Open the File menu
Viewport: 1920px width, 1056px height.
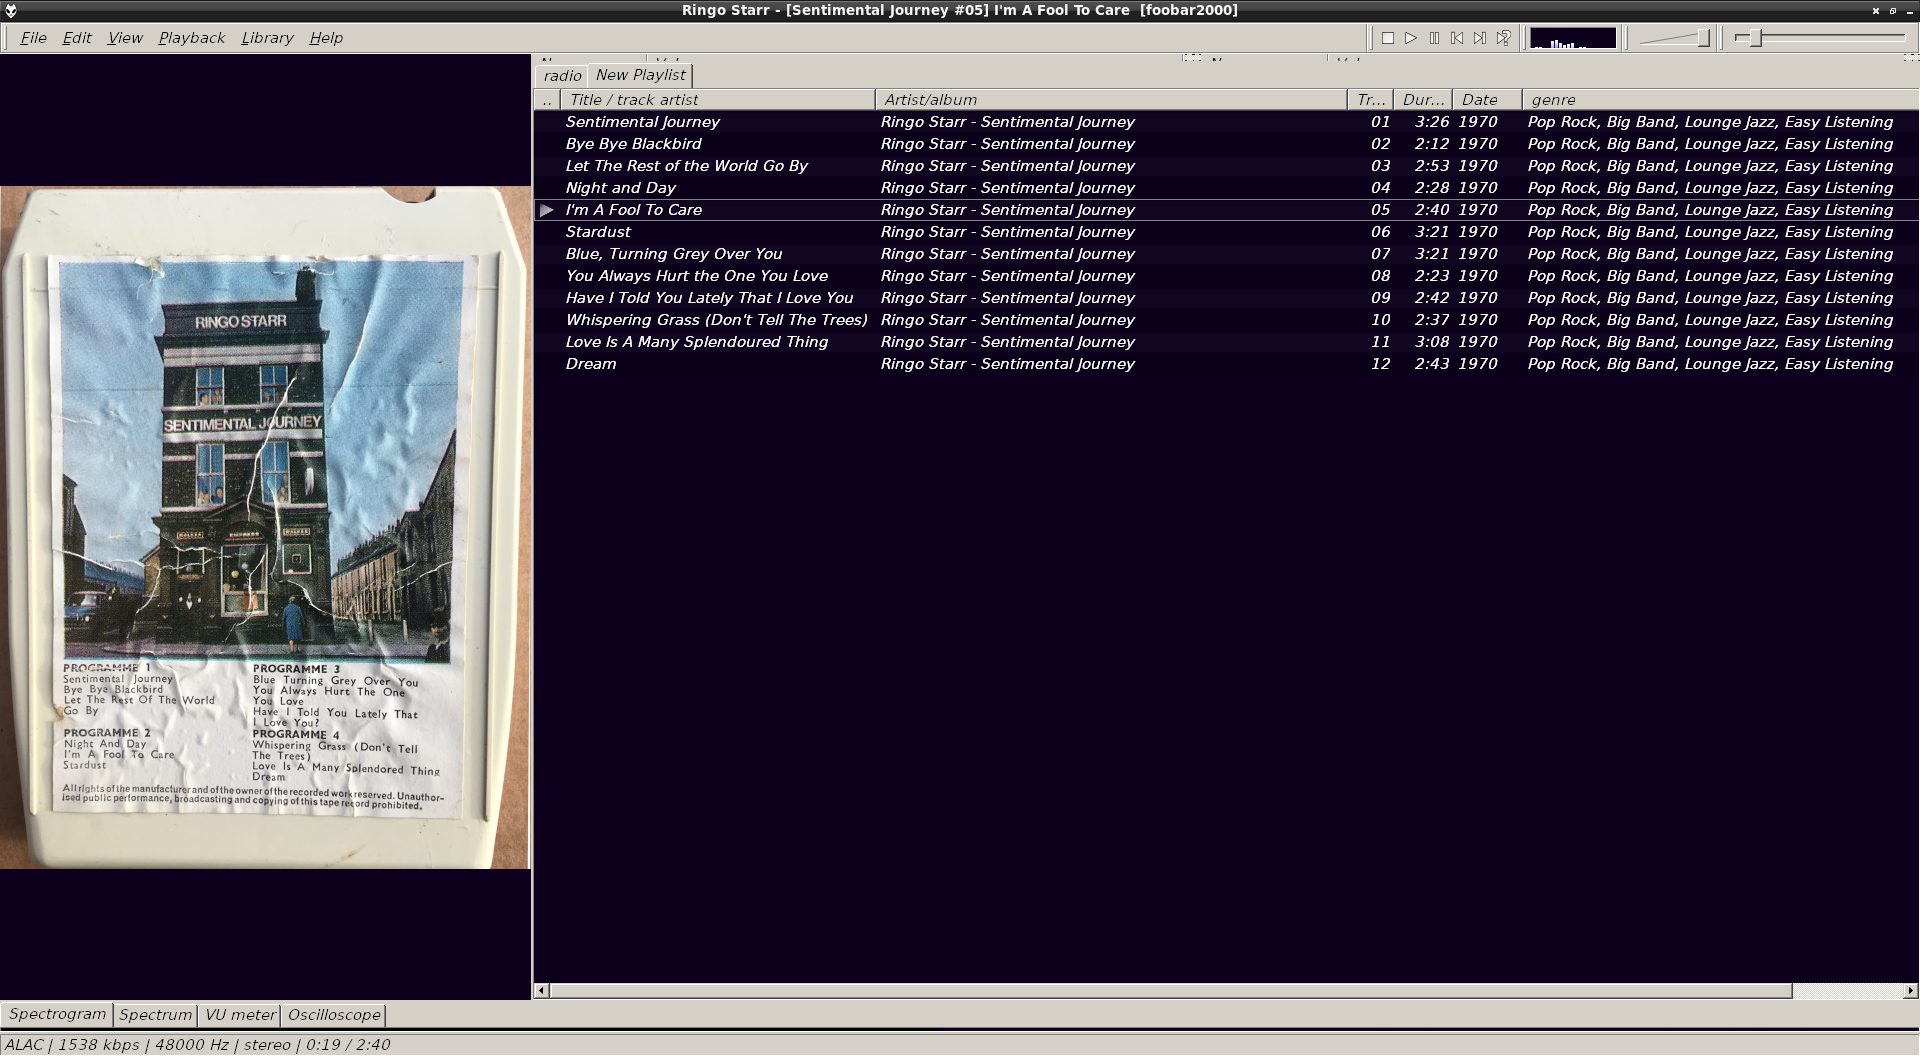[x=33, y=38]
